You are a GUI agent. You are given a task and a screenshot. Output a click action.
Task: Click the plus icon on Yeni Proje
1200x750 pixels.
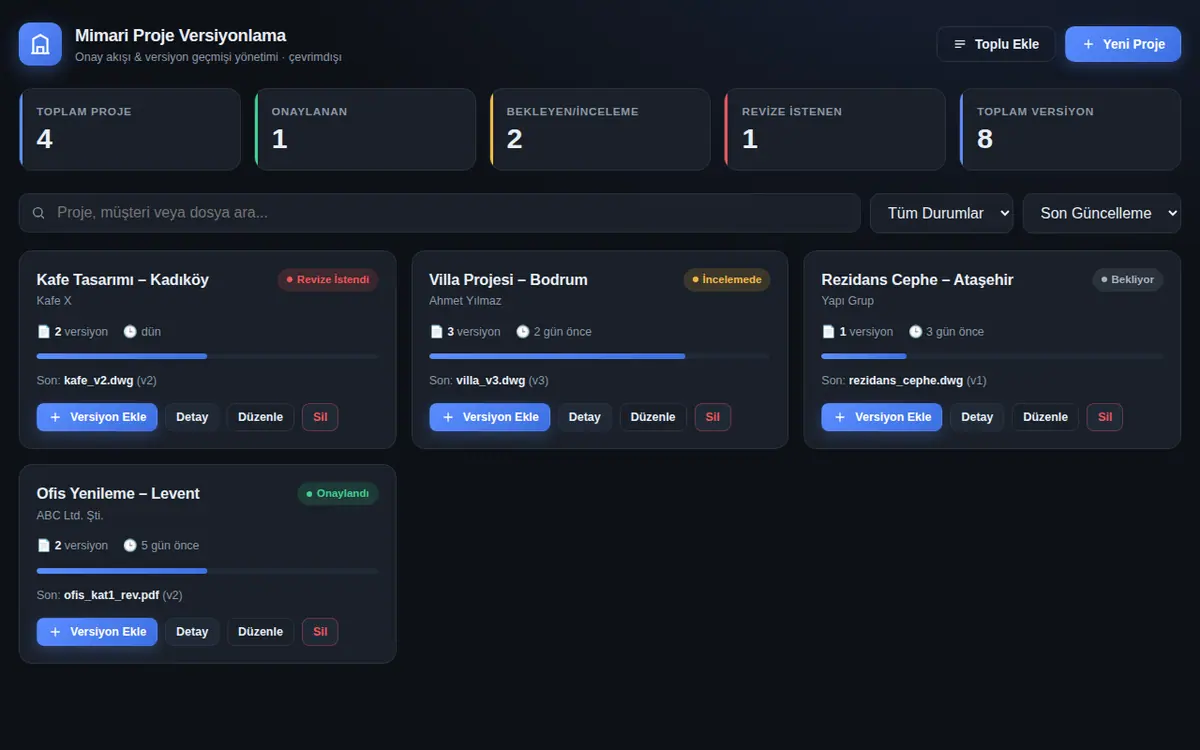1088,44
